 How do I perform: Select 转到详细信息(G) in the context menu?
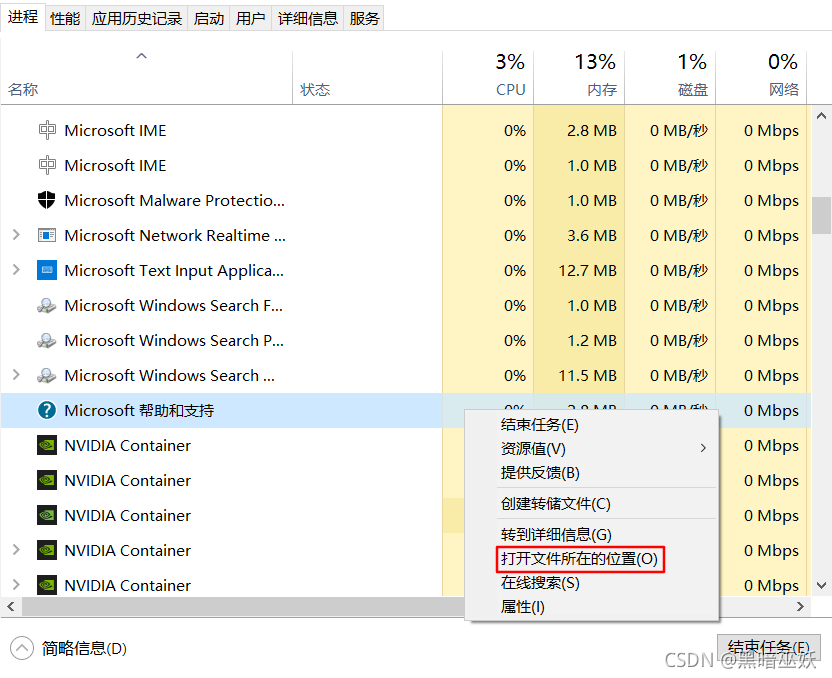[x=592, y=534]
